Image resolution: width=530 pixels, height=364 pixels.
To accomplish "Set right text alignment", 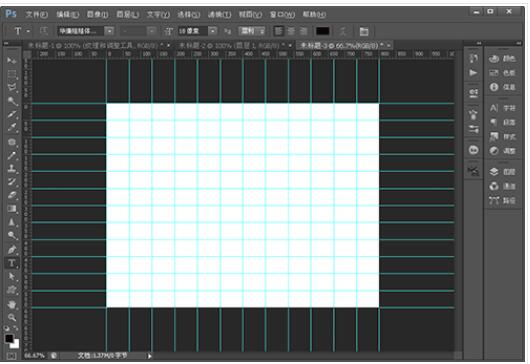I will click(304, 31).
